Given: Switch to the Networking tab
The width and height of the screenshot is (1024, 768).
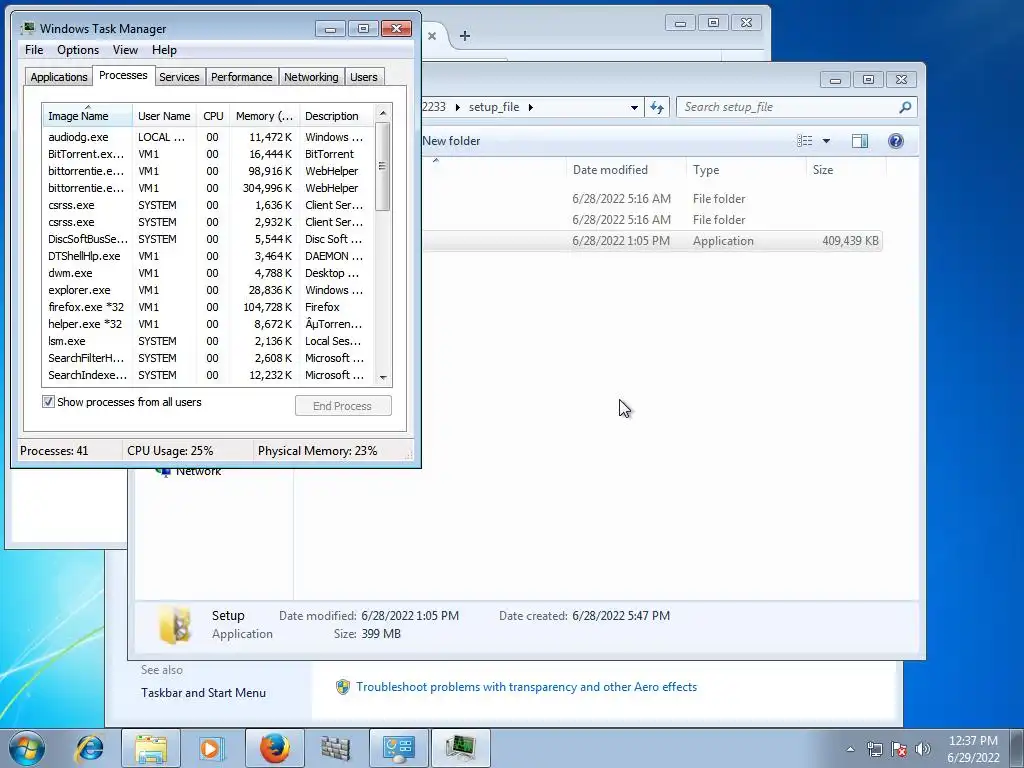Looking at the screenshot, I should pos(311,77).
